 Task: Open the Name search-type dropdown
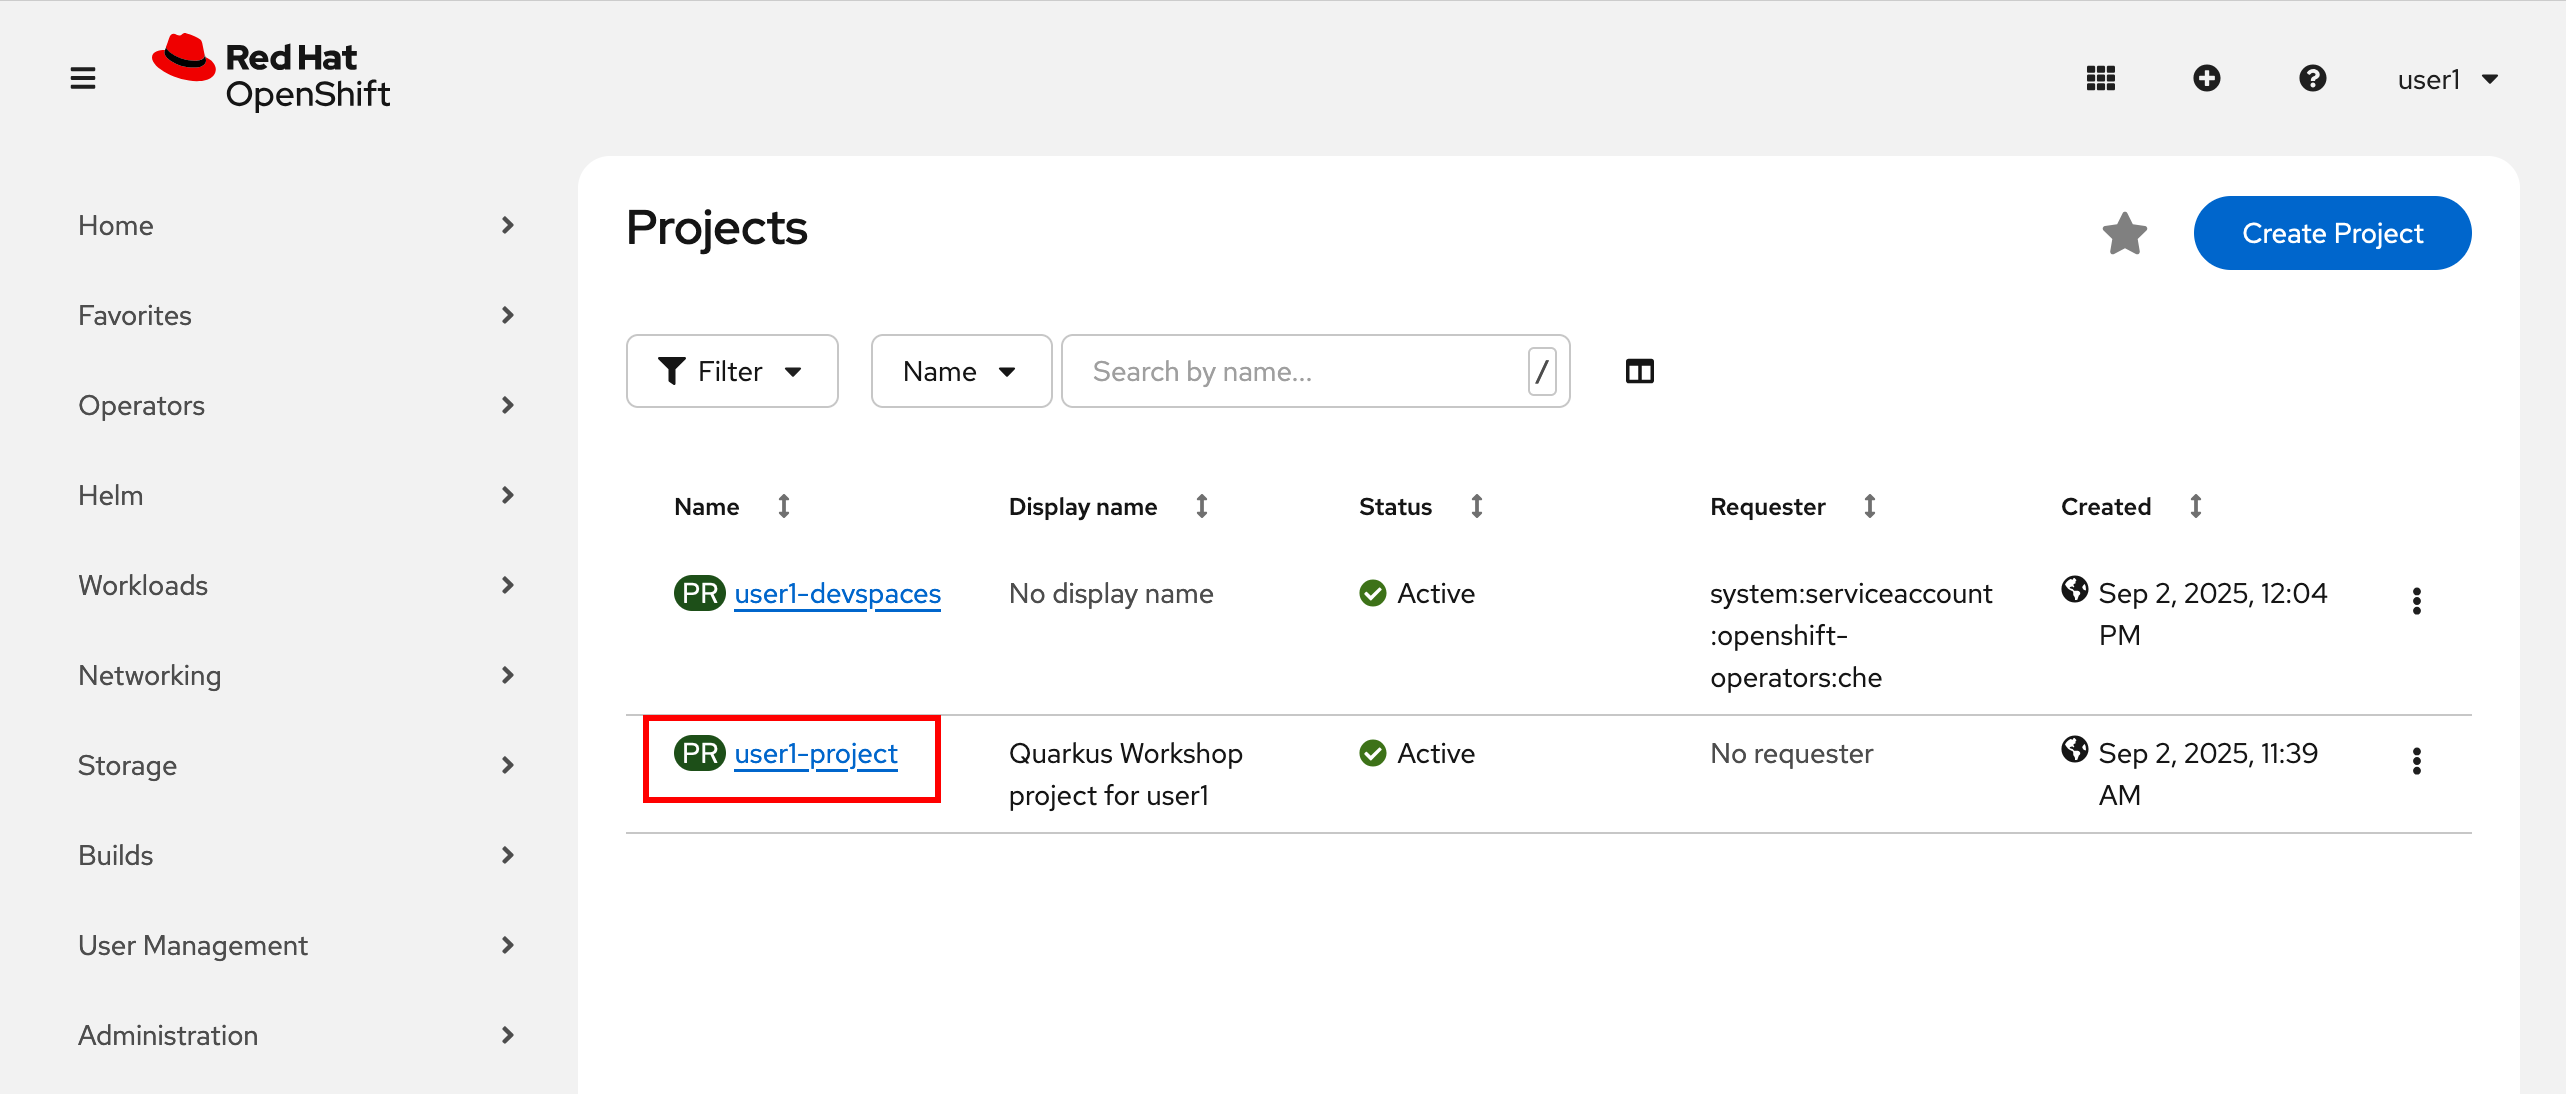[960, 372]
